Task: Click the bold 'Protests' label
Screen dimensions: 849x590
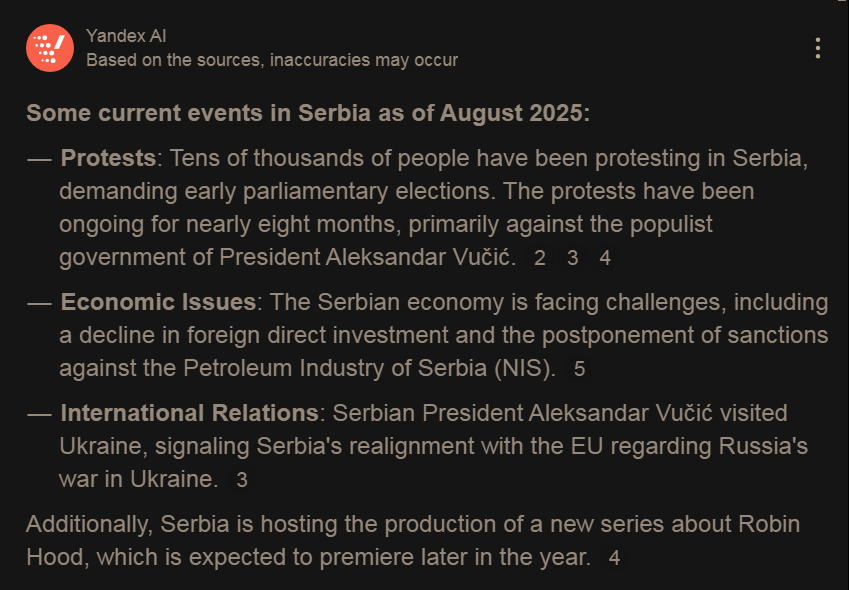Action: [x=108, y=158]
